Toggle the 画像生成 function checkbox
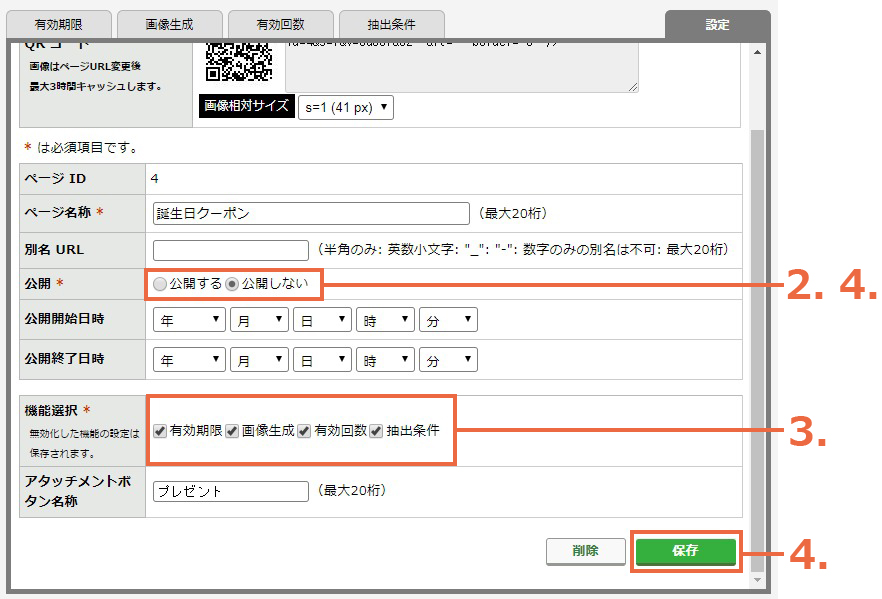This screenshot has width=882, height=599. click(x=232, y=431)
